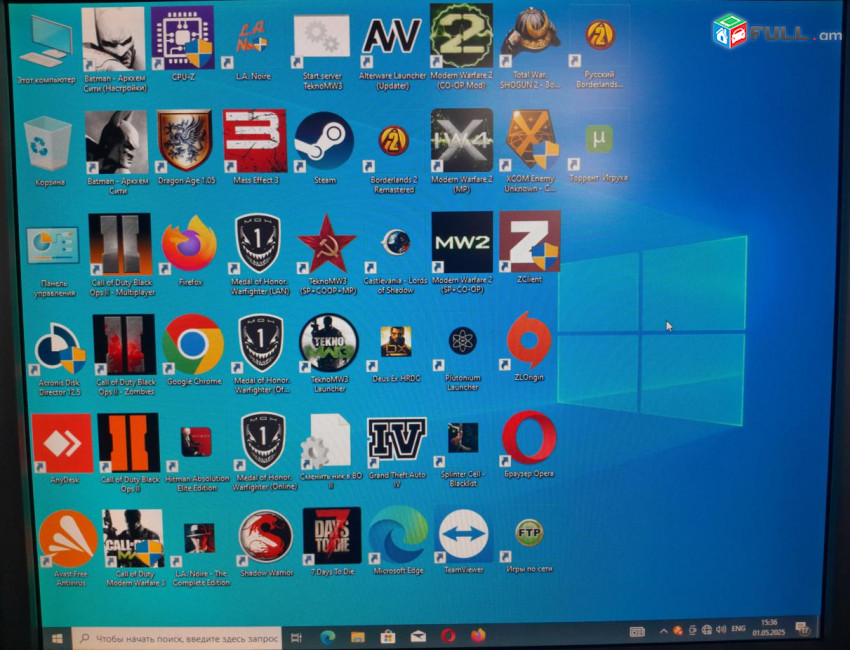Open Microsoft Store taskbar icon
Image resolution: width=850 pixels, height=650 pixels.
[x=388, y=636]
